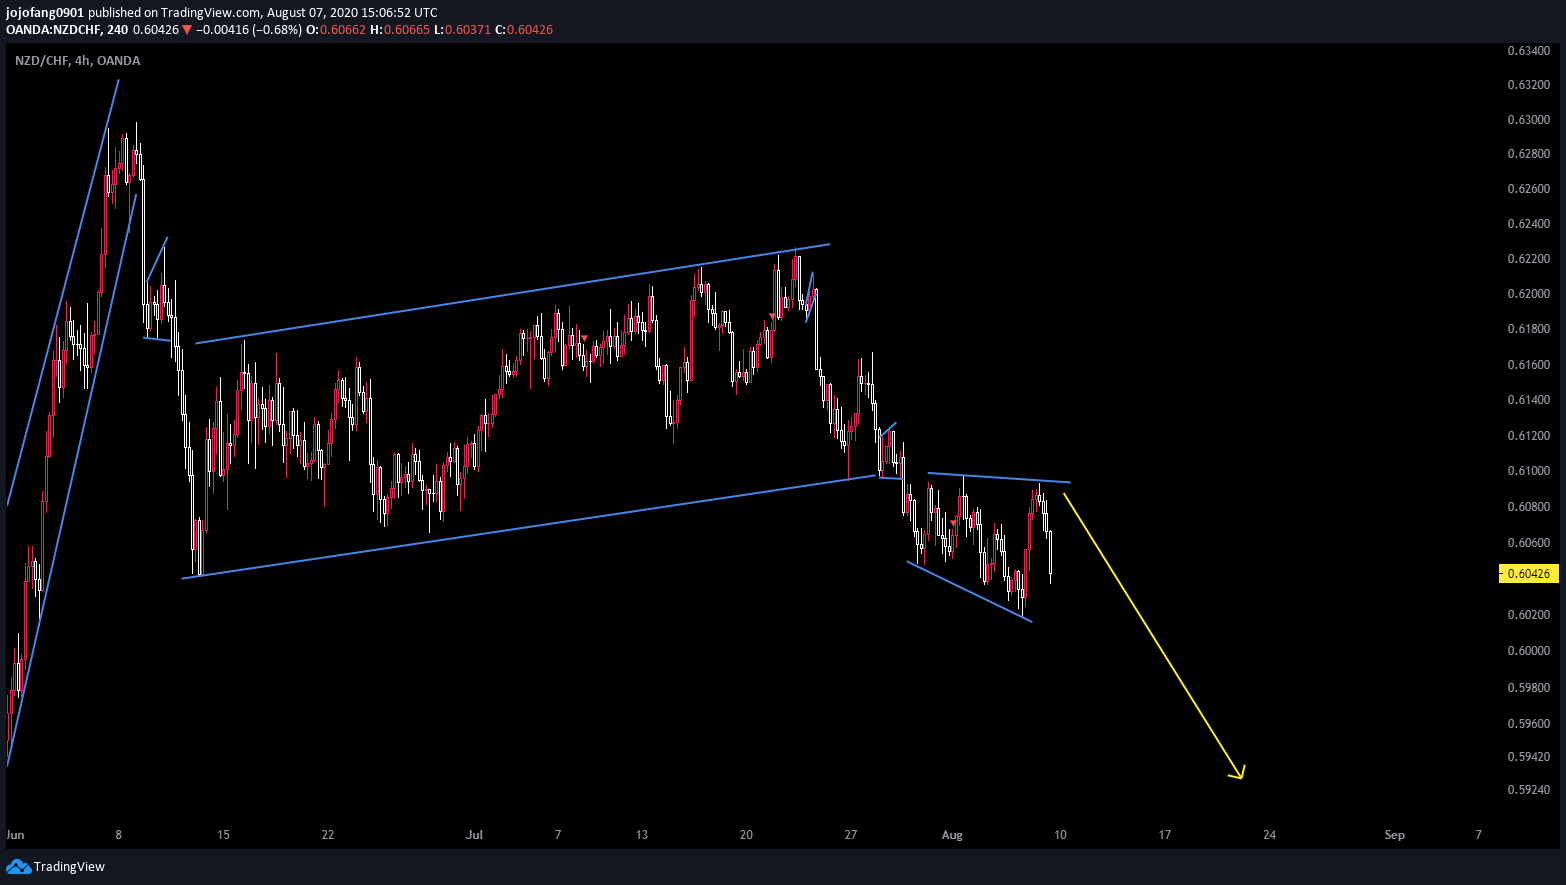The height and width of the screenshot is (885, 1566).
Task: Click the O:0.60662 open value
Action: [x=336, y=30]
